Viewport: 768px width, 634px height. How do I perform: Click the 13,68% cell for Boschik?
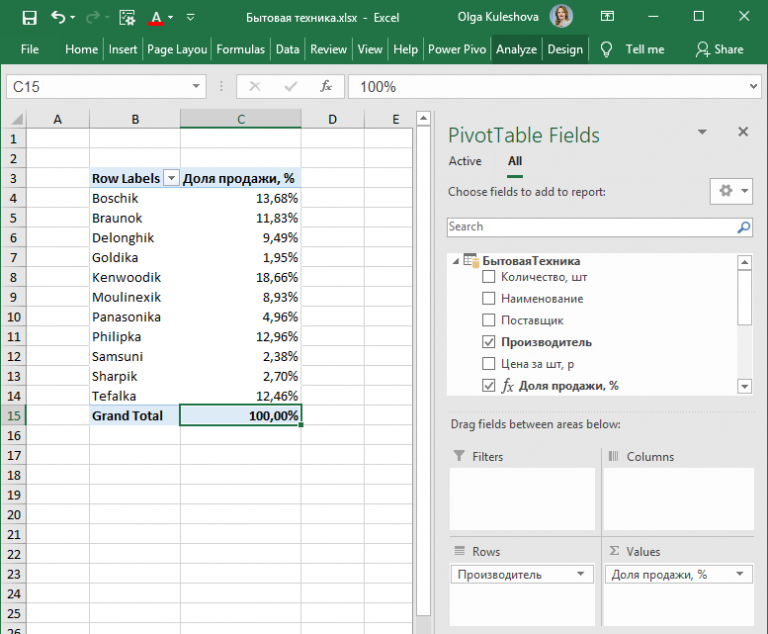pyautogui.click(x=240, y=198)
